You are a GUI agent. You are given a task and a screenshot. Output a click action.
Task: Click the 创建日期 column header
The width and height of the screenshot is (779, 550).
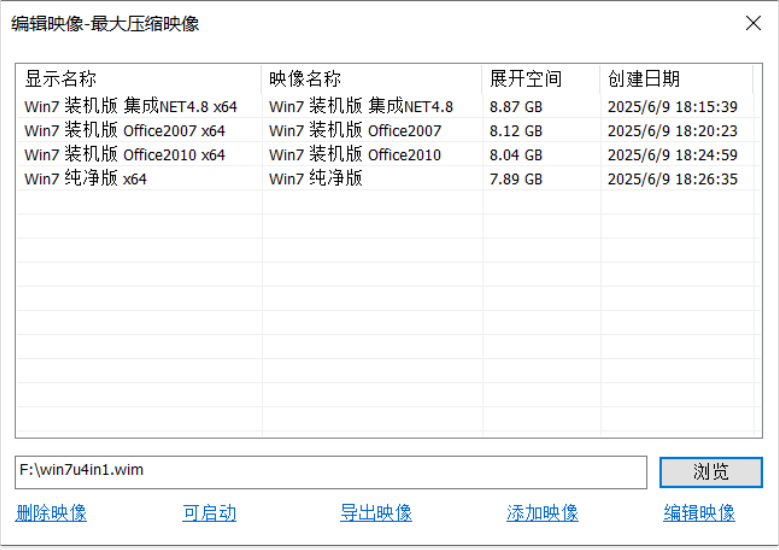[x=677, y=79]
